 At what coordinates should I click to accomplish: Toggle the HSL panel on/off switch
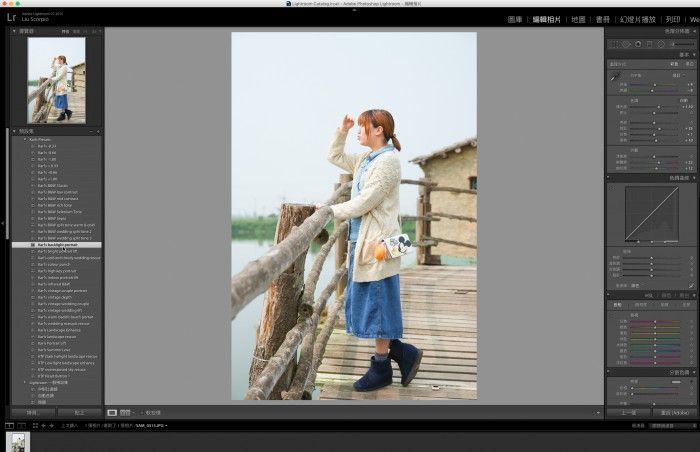(x=608, y=296)
